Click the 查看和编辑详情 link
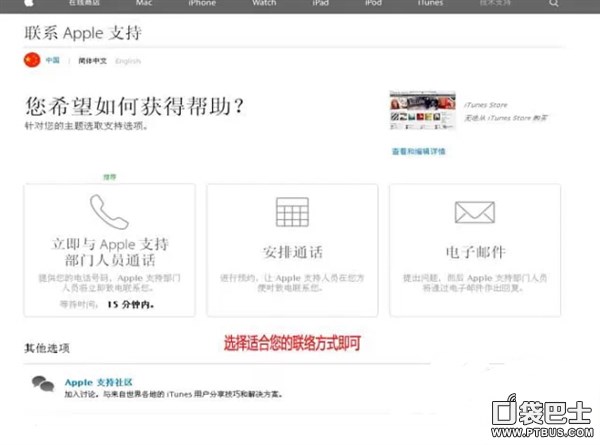Image resolution: width=600 pixels, height=445 pixels. tap(419, 151)
